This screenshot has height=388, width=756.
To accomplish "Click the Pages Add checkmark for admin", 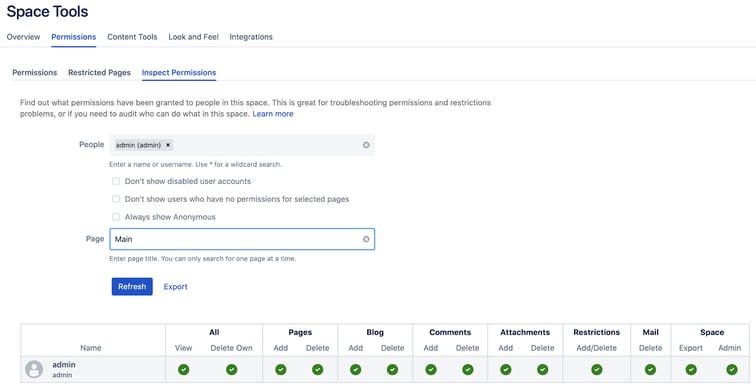I will point(281,370).
